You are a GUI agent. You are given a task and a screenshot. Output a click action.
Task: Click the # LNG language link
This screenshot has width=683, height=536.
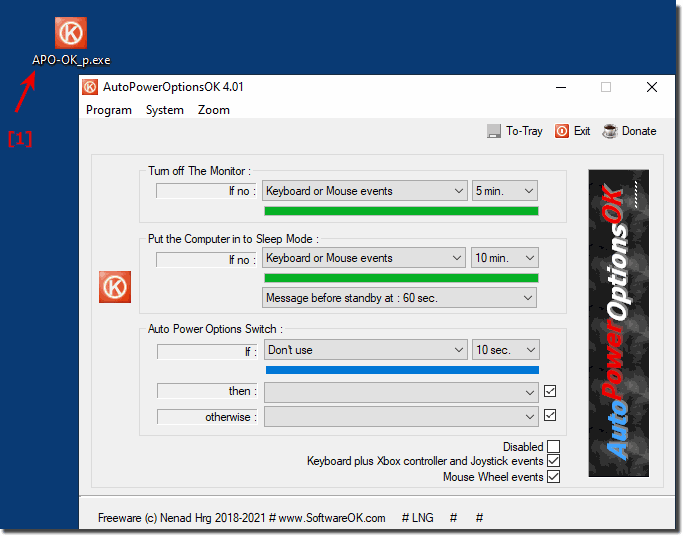click(x=417, y=518)
